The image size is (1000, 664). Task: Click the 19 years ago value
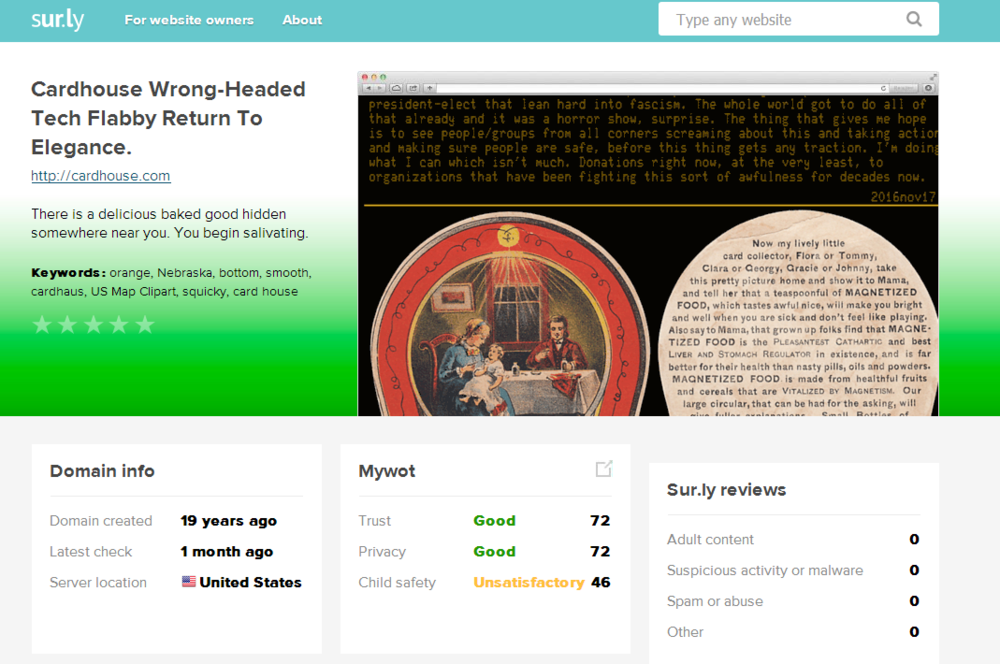[228, 520]
